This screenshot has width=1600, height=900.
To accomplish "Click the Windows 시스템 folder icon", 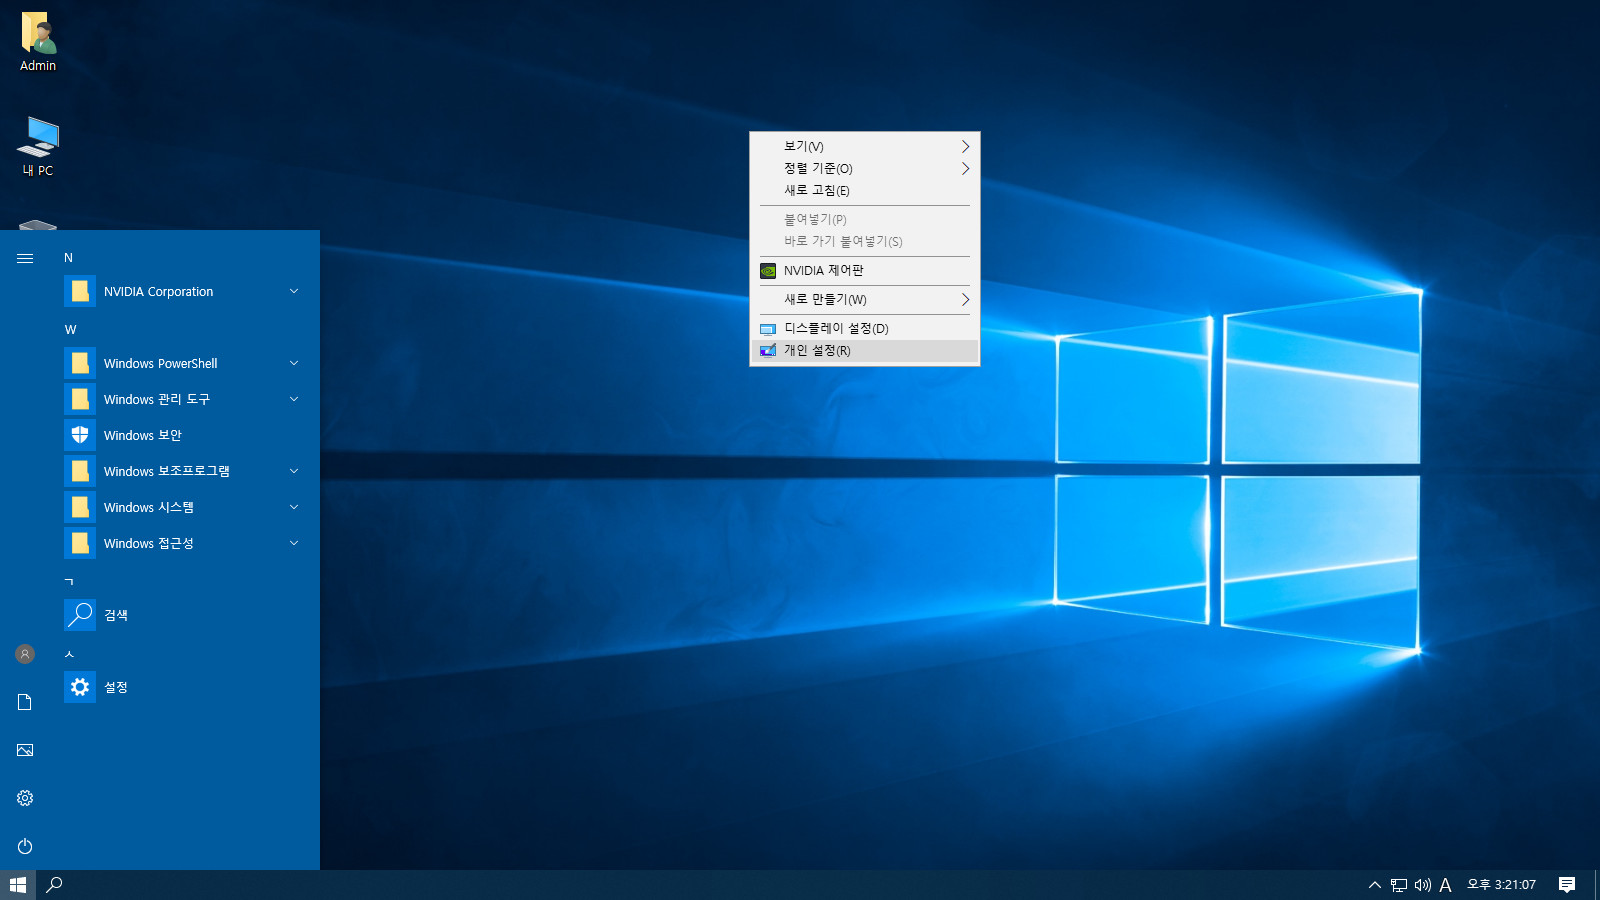I will tap(80, 507).
